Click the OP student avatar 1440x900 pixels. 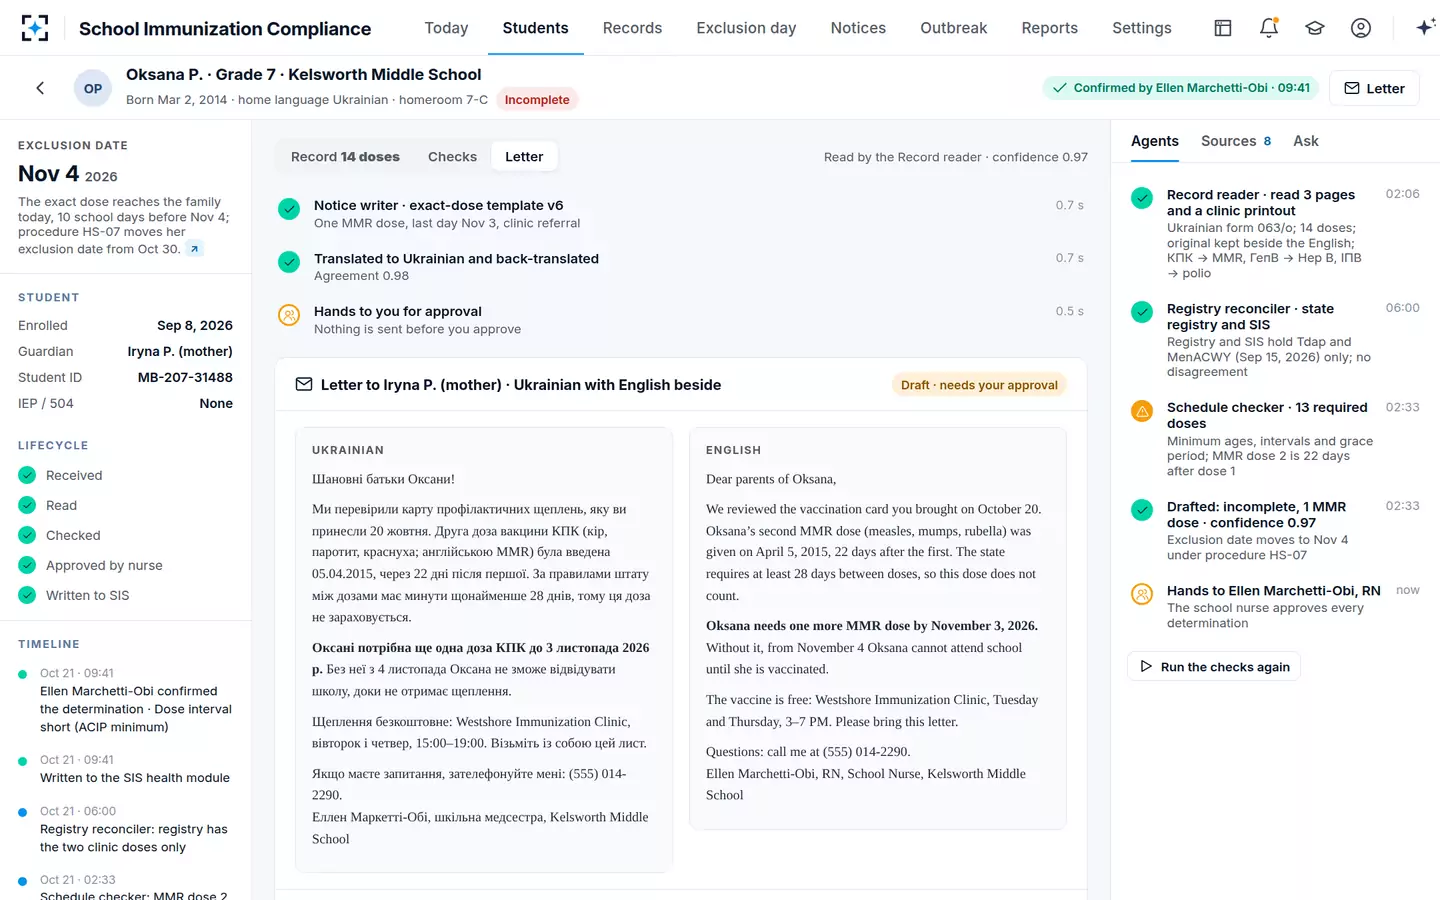point(93,88)
